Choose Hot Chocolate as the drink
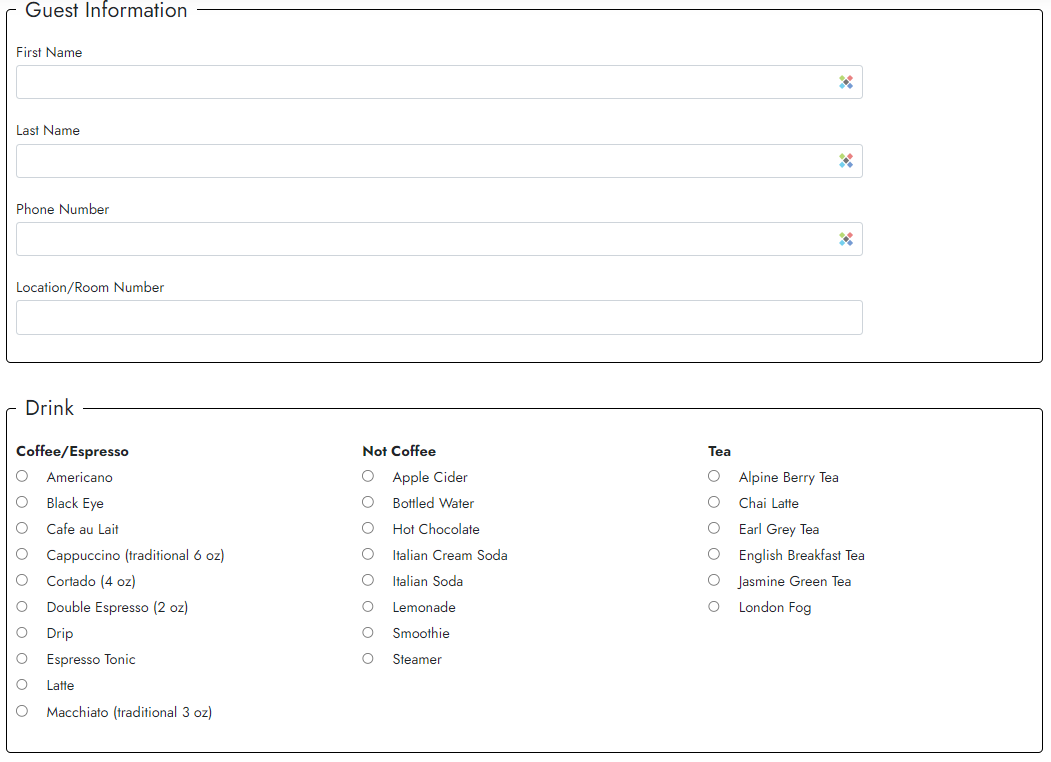Screen dimensions: 1051x762 click(x=368, y=528)
